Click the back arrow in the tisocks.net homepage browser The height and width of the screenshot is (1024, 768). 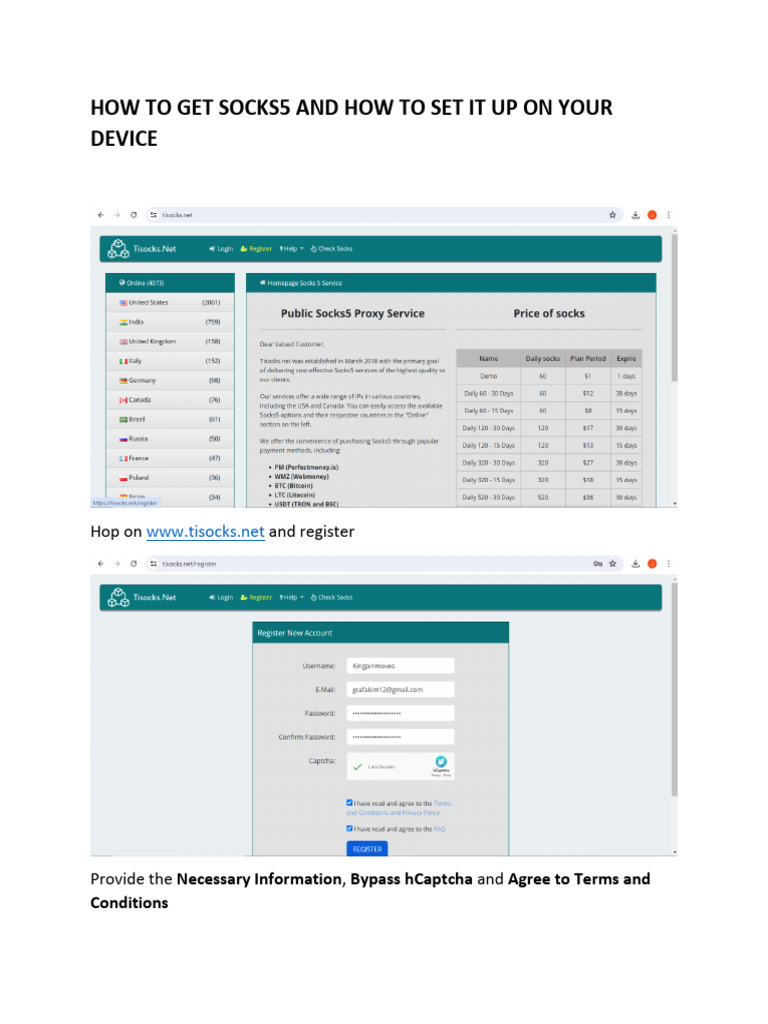(x=101, y=215)
